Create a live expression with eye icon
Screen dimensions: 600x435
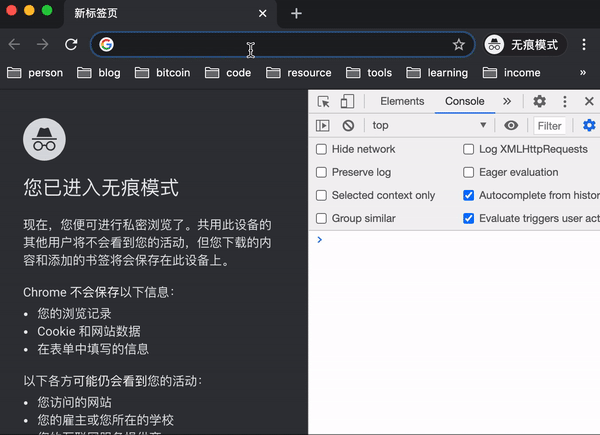click(511, 125)
